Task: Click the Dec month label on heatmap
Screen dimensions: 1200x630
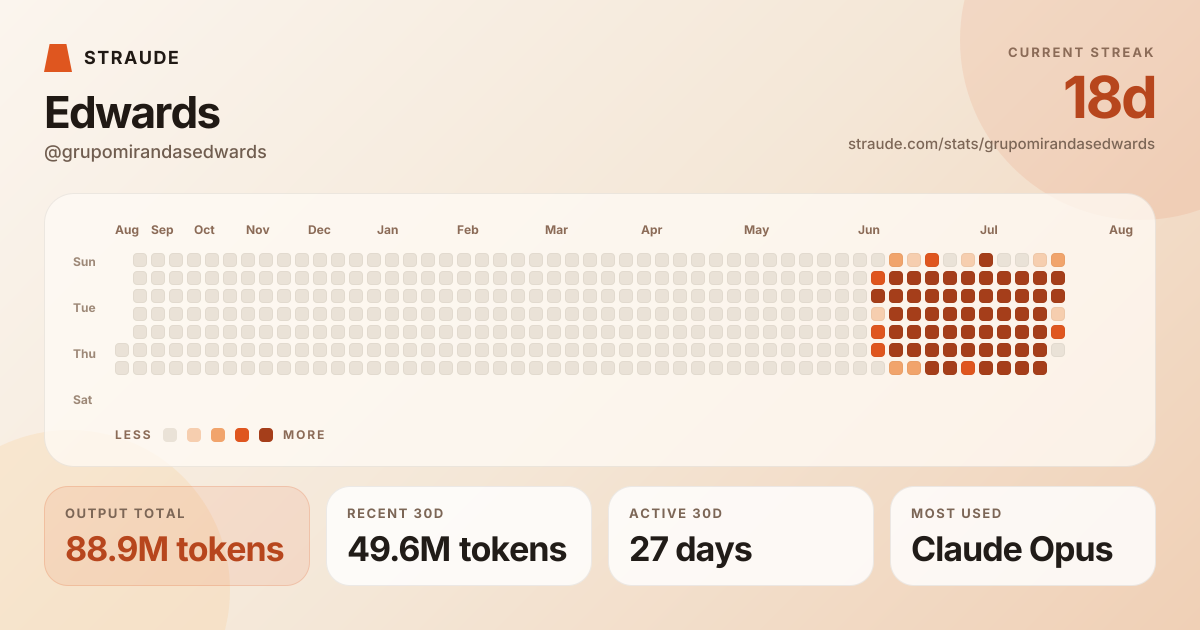Action: tap(319, 230)
